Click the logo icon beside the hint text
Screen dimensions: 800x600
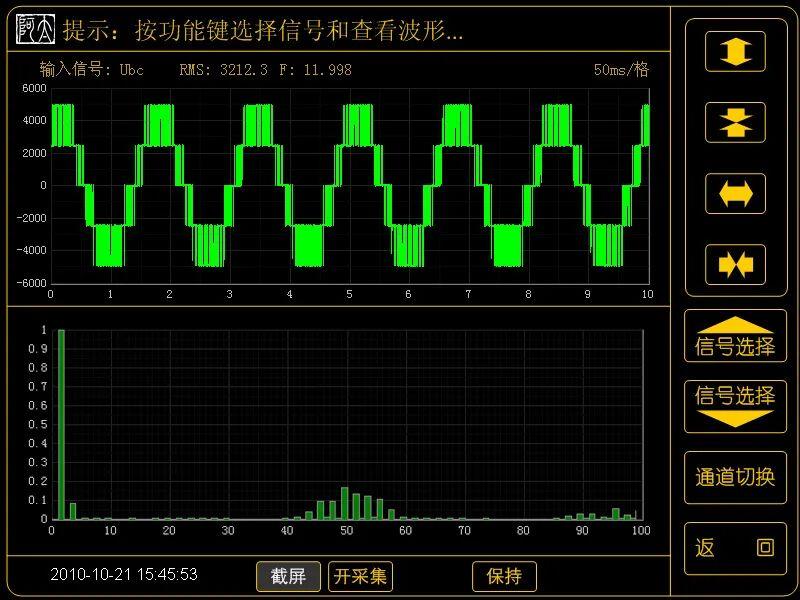click(36, 31)
